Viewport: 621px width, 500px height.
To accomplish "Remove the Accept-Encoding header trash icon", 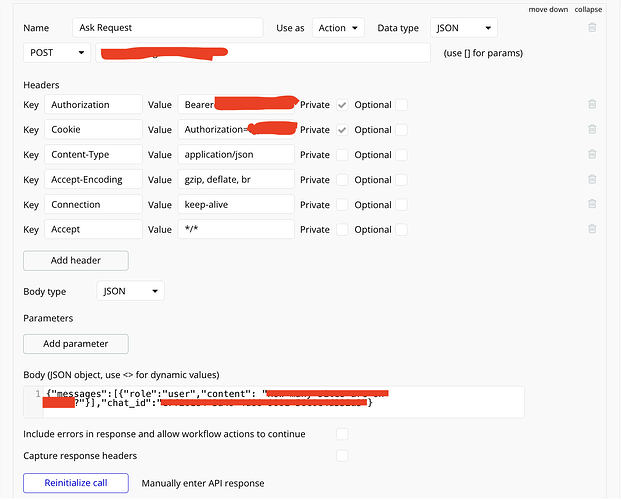I will (592, 179).
